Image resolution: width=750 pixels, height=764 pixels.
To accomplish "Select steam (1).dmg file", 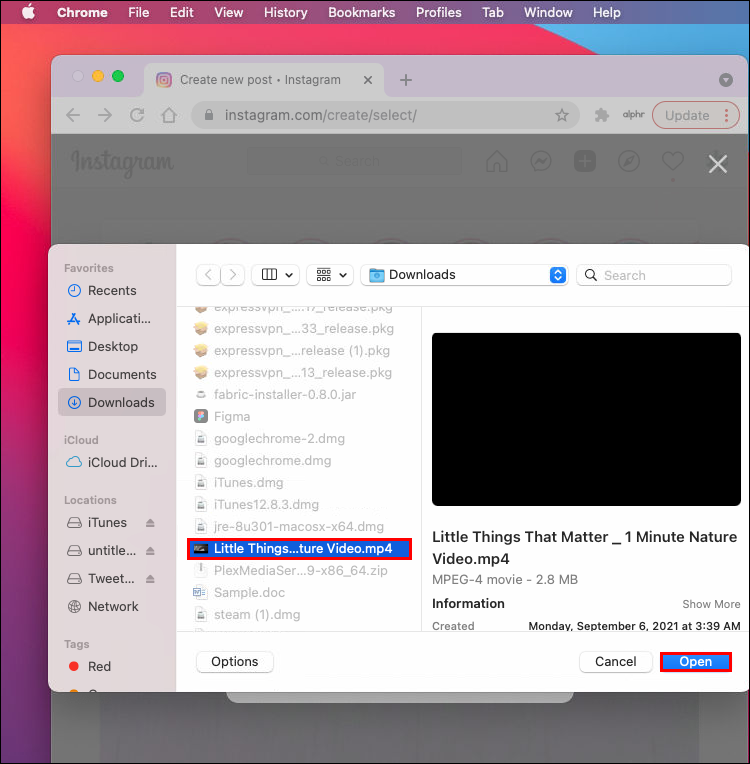I will point(299,614).
